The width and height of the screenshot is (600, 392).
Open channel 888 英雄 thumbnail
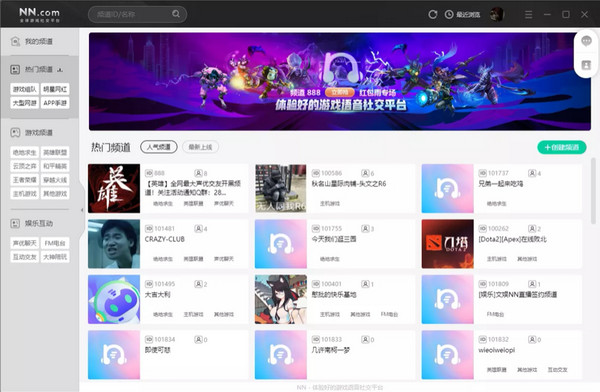pos(114,188)
